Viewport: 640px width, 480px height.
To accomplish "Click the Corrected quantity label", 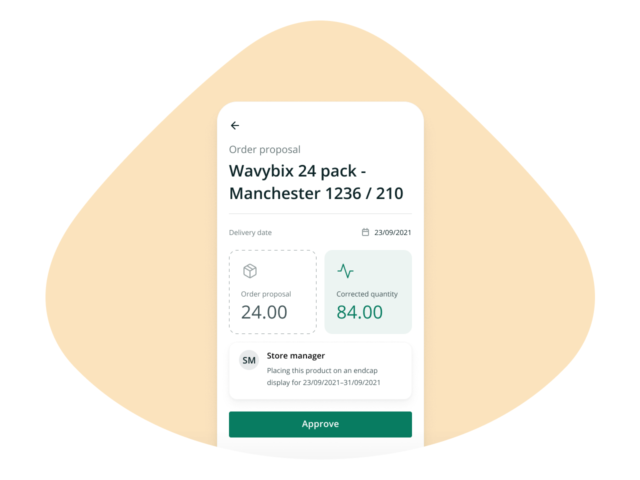I will 367,294.
